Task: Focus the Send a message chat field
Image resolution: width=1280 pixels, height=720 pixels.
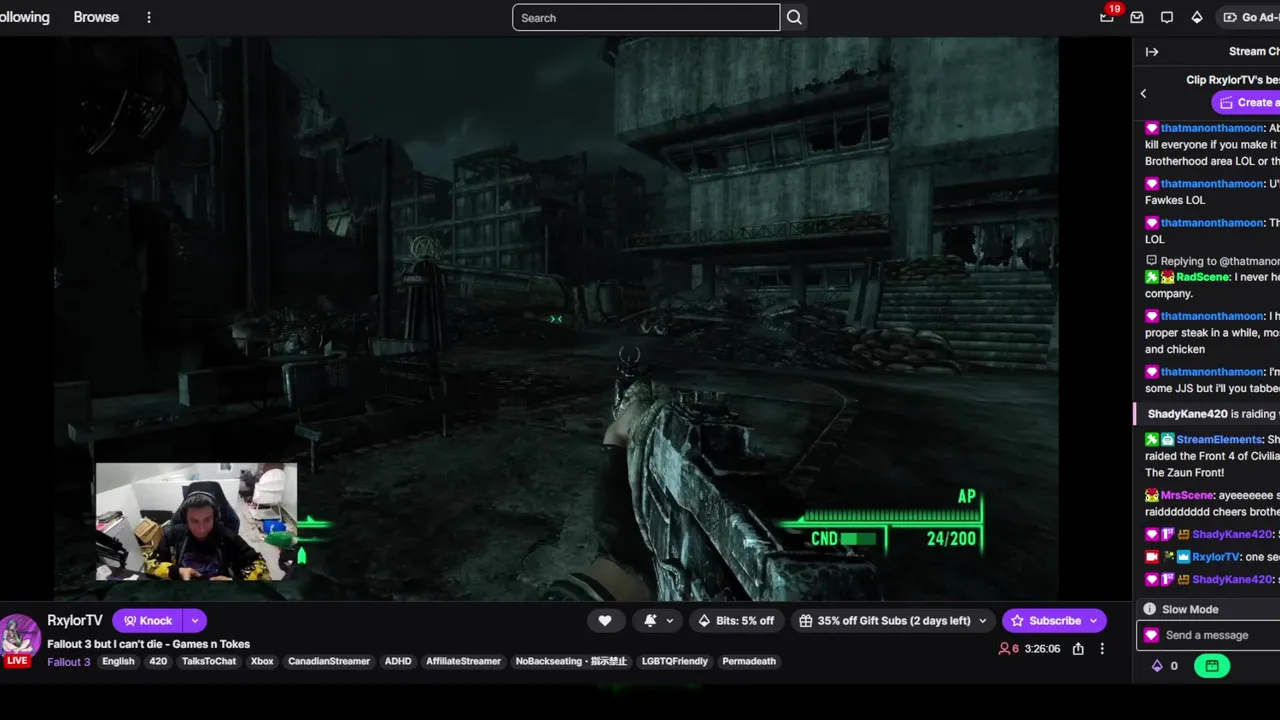Action: [1210, 635]
